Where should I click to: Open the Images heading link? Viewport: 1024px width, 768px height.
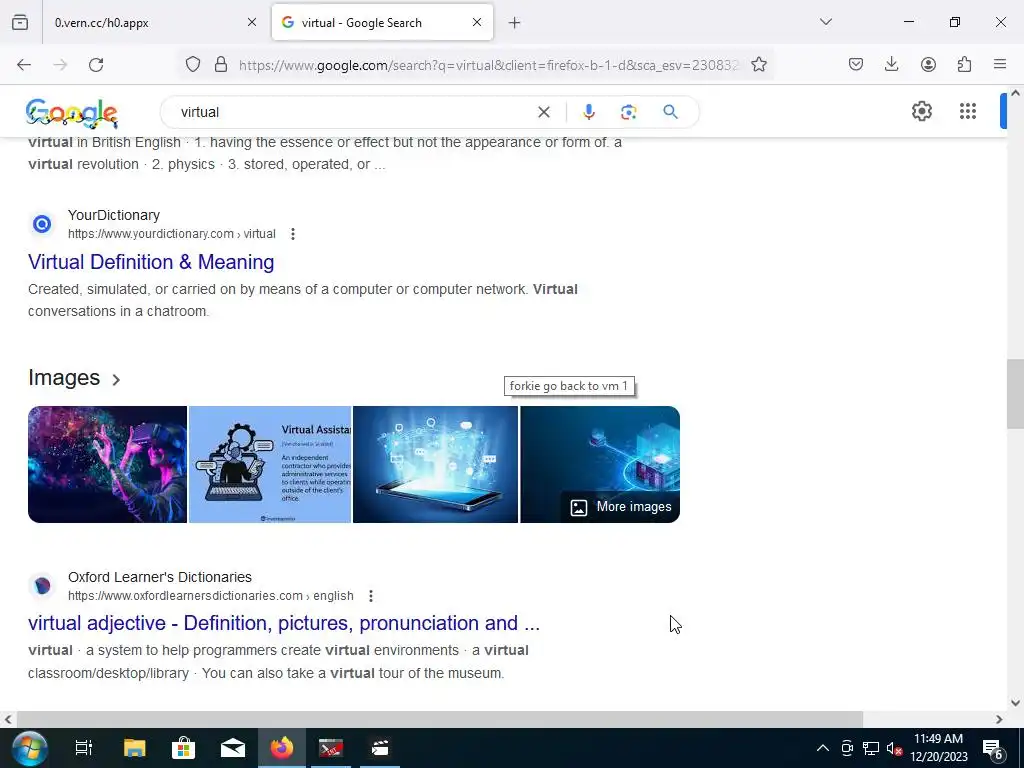[x=64, y=377]
